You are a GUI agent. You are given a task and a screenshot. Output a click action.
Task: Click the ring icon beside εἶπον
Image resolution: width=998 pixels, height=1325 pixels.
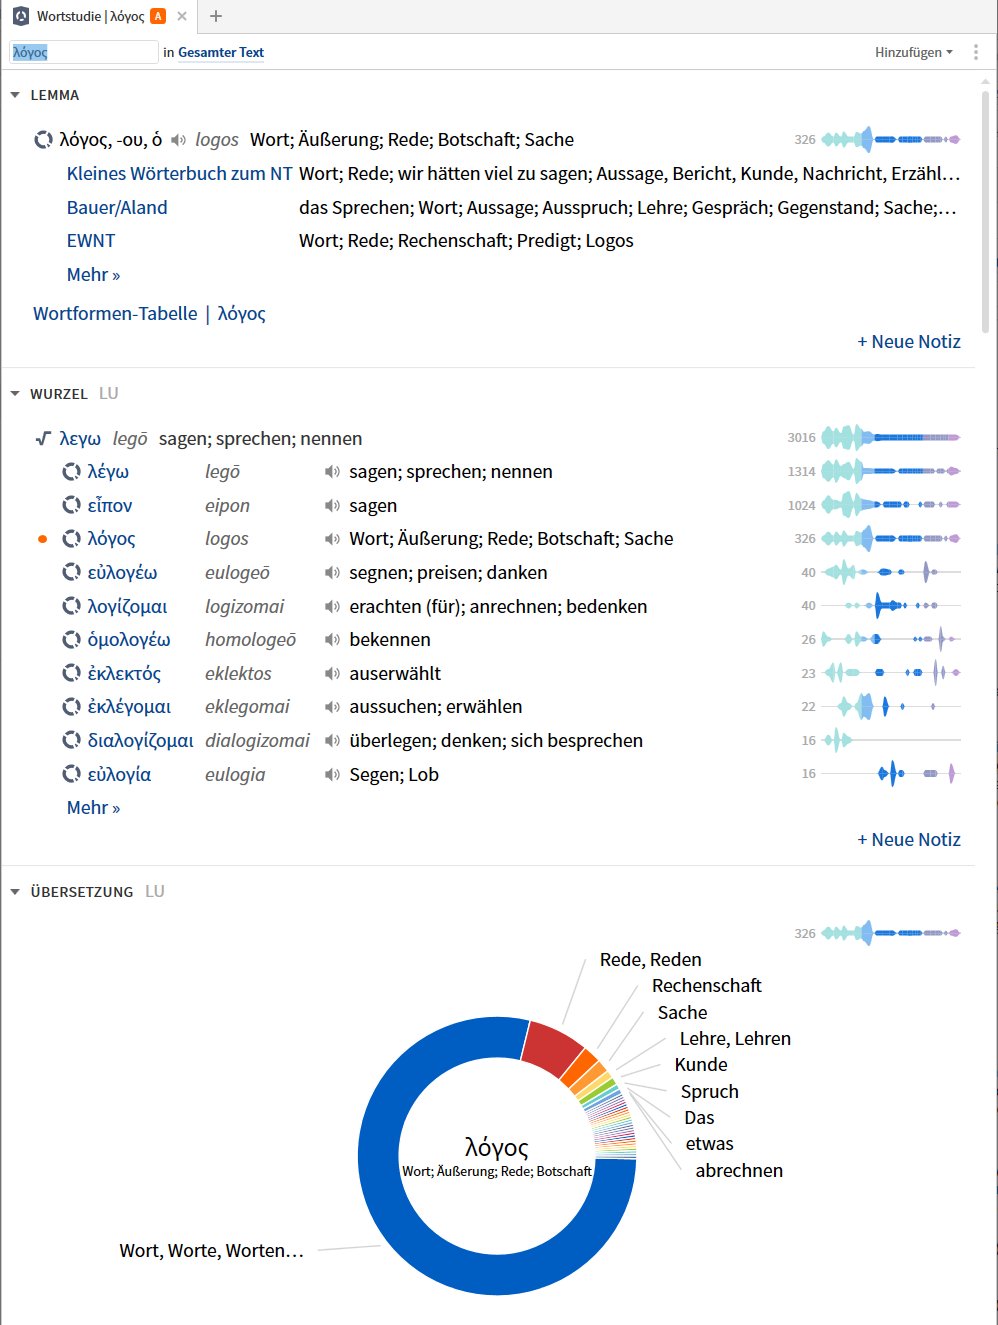tap(71, 506)
